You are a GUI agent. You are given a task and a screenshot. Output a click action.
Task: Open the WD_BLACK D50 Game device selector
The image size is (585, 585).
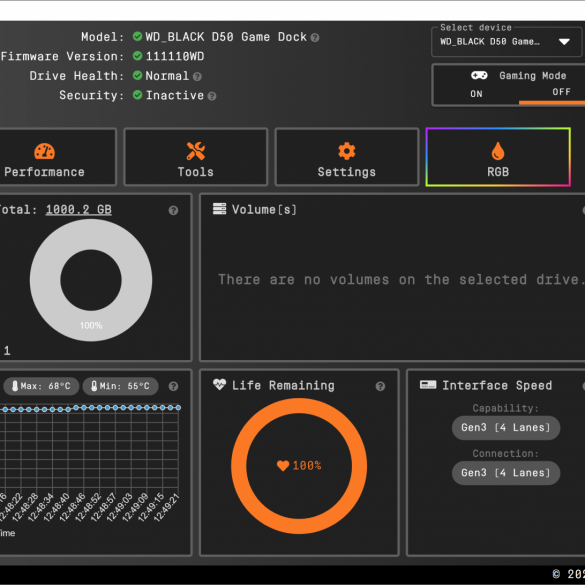506,42
